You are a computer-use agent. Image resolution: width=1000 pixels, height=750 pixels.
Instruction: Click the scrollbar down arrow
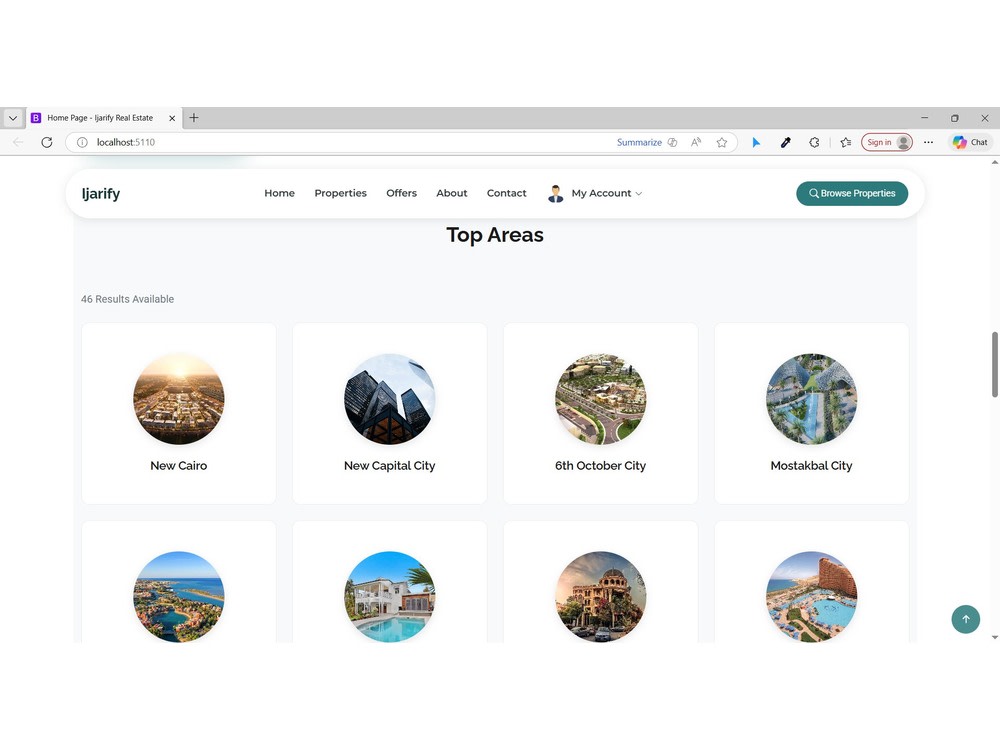coord(994,637)
